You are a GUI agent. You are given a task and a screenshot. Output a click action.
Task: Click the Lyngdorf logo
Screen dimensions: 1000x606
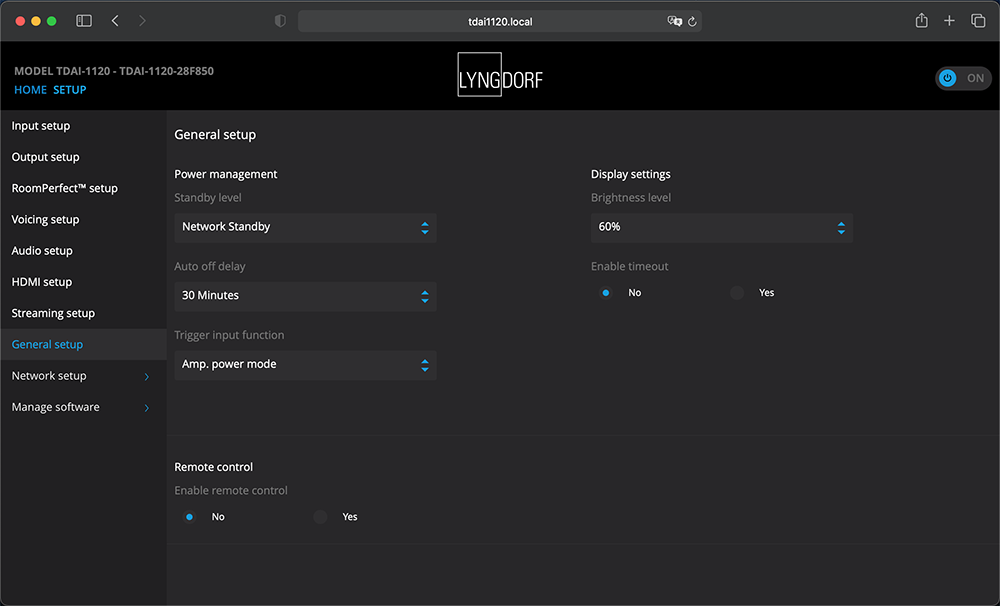click(x=500, y=75)
